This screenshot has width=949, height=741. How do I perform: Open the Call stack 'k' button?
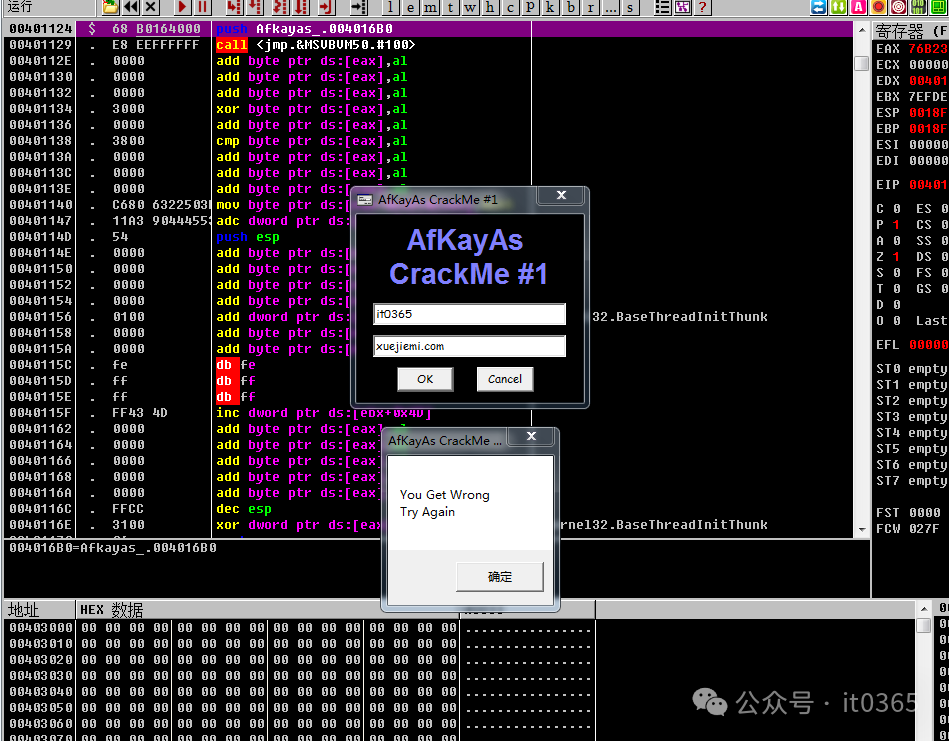(x=549, y=7)
